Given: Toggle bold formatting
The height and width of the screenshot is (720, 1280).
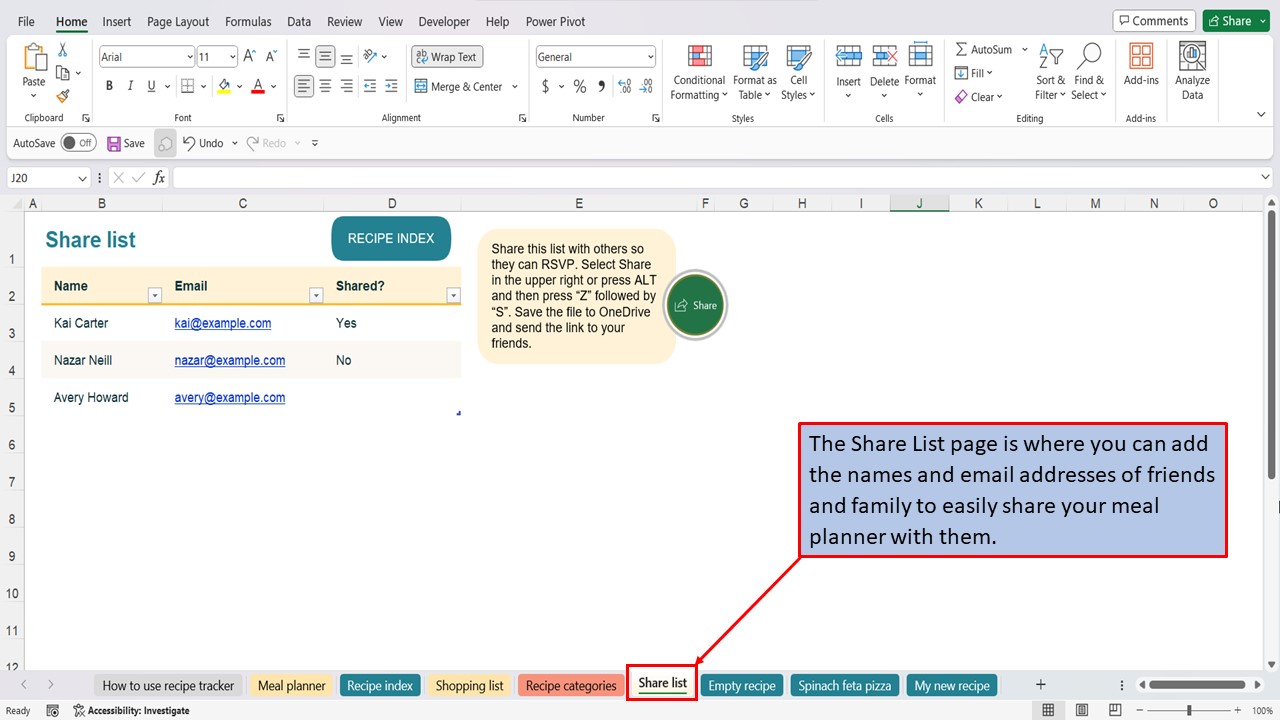Looking at the screenshot, I should 109,86.
